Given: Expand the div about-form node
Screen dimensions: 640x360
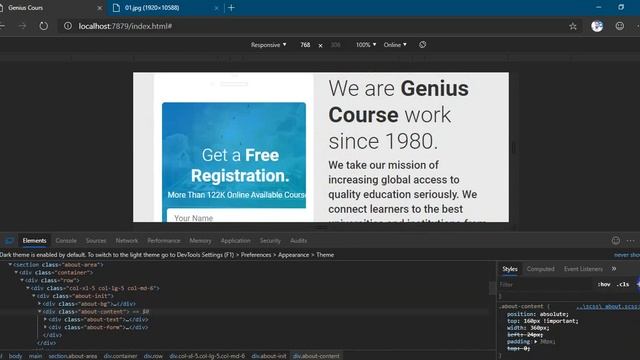Looking at the screenshot, I should [x=45, y=327].
